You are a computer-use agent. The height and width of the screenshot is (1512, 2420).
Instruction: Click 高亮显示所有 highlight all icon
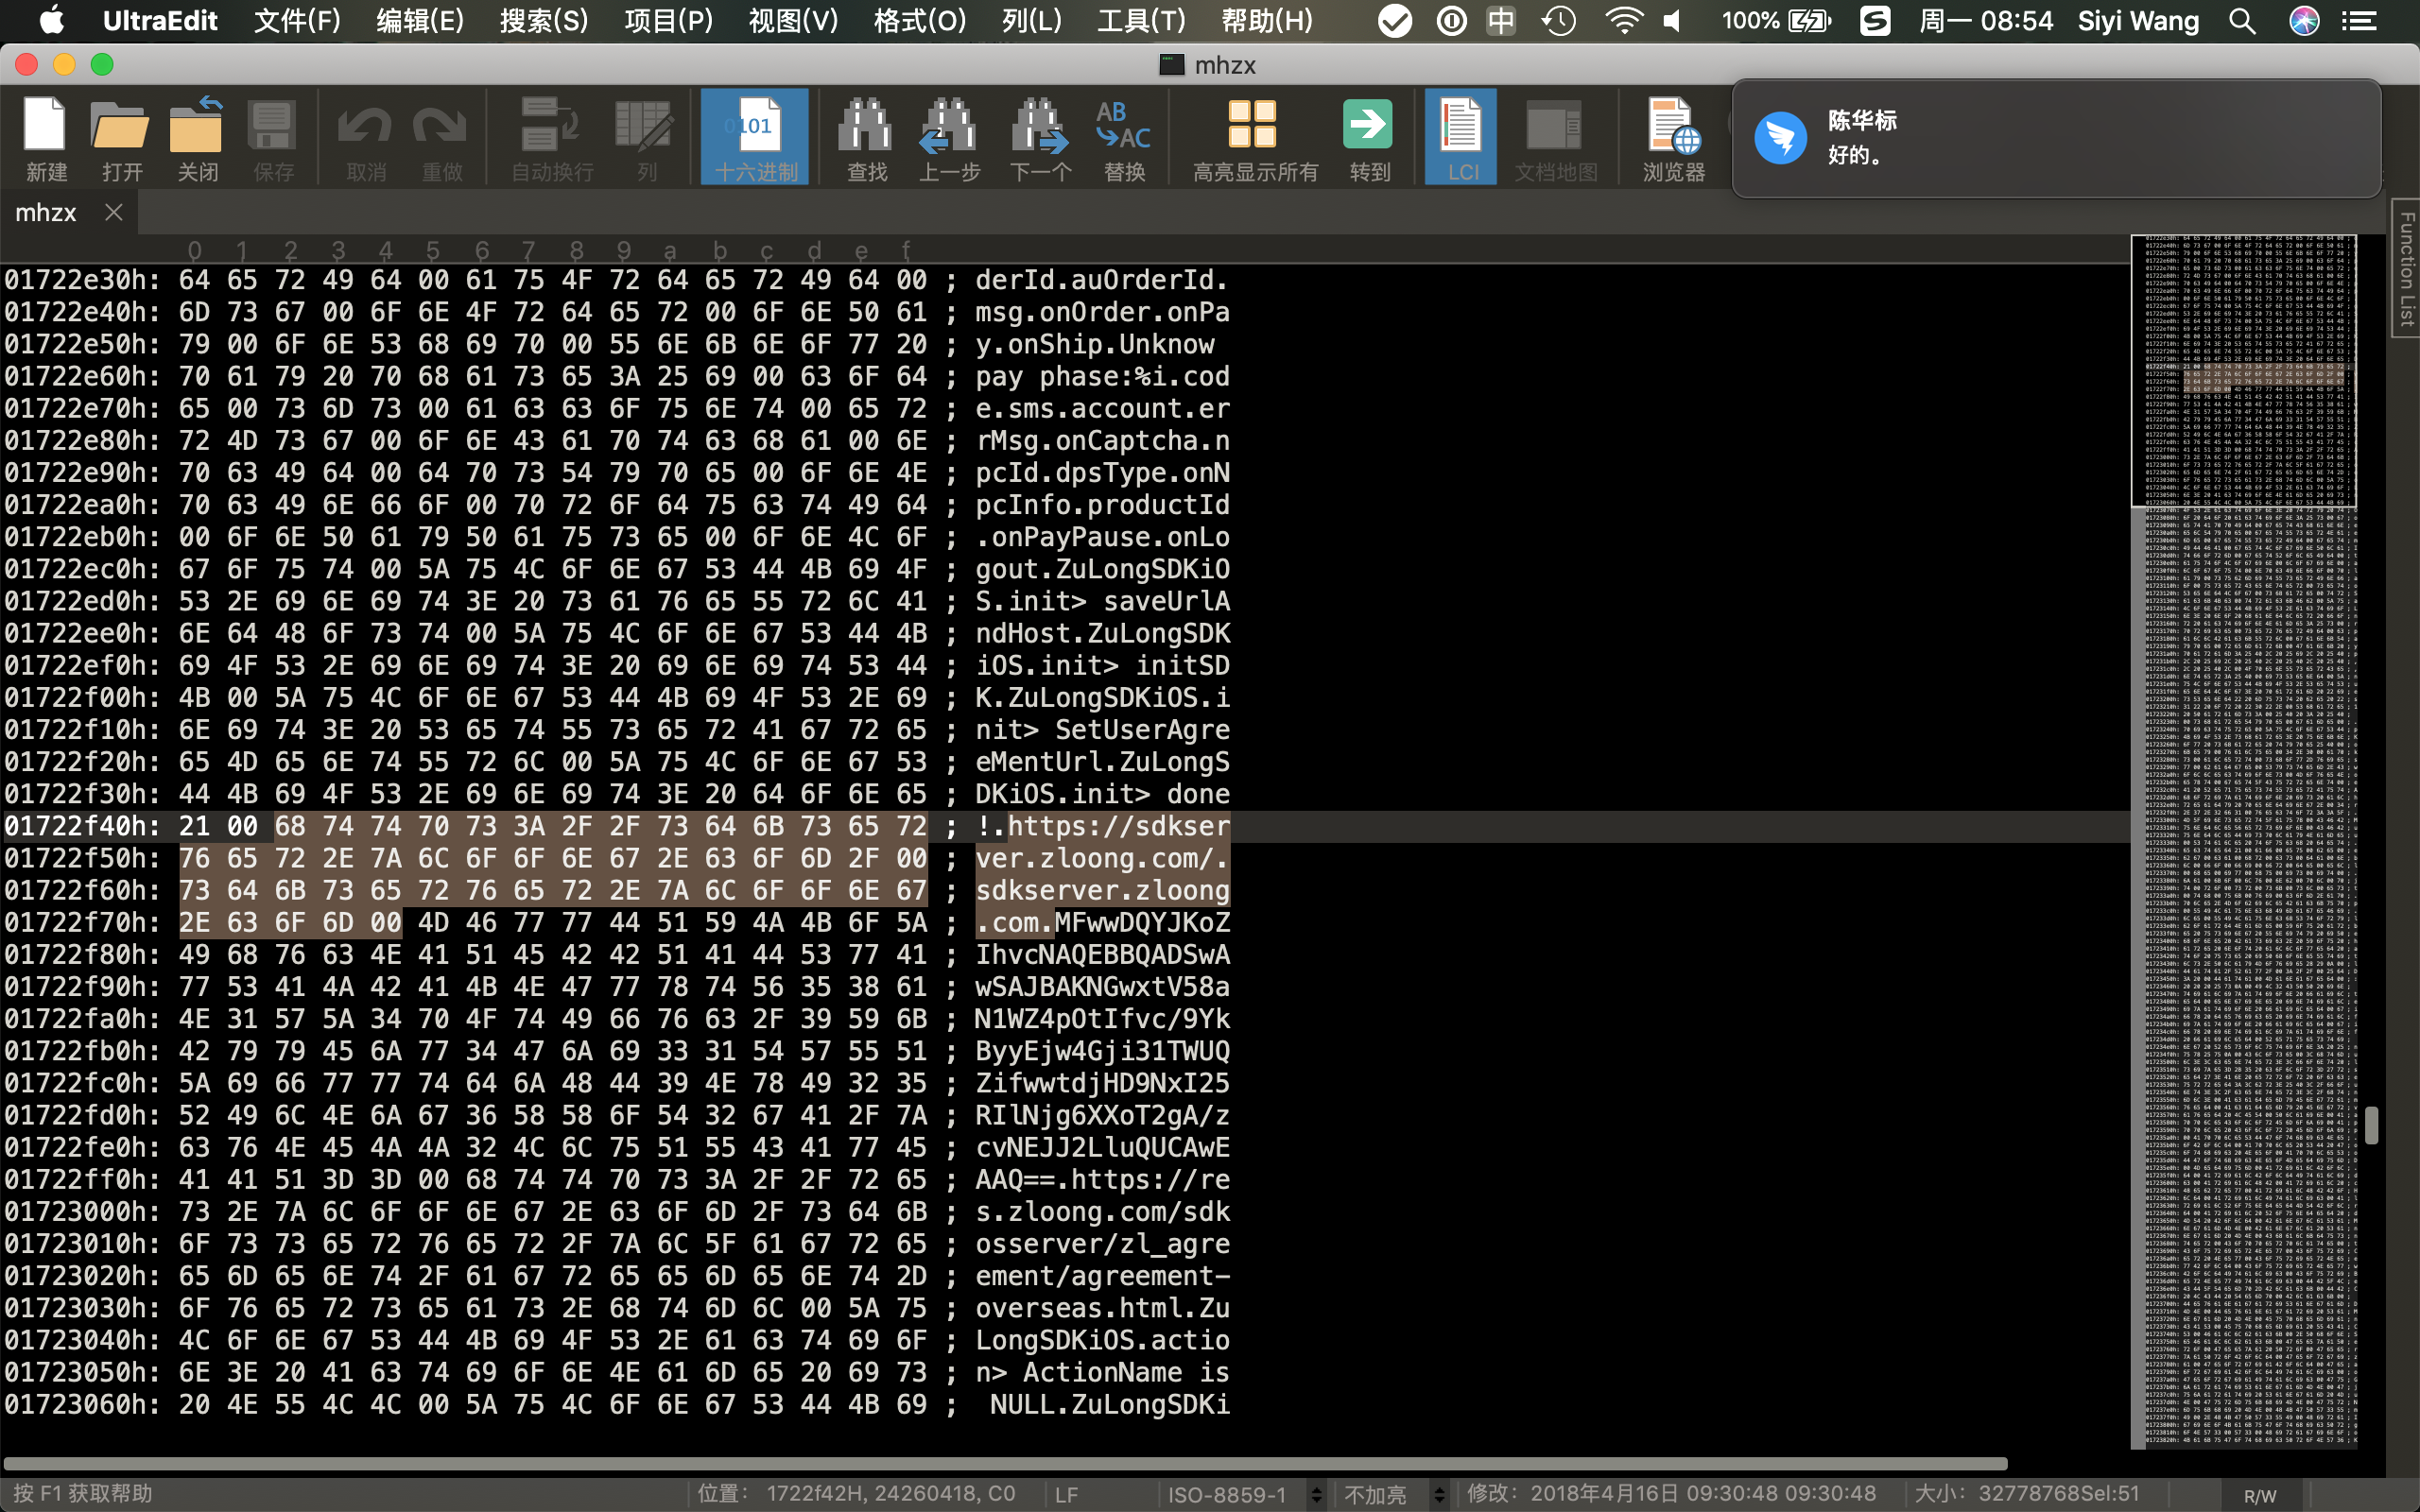pyautogui.click(x=1254, y=138)
